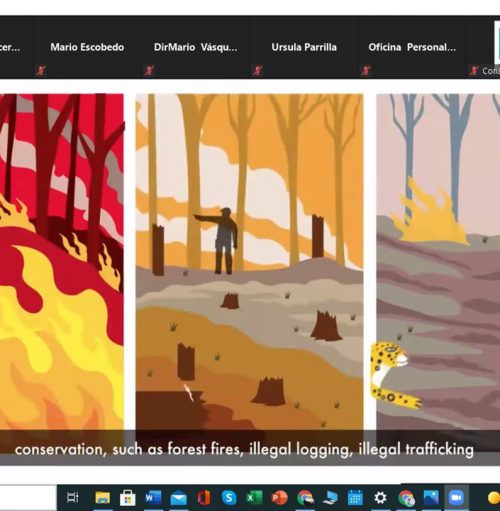Screen dimensions: 500x511
Task: Select Oficina Personal... participant tile
Action: (x=412, y=47)
